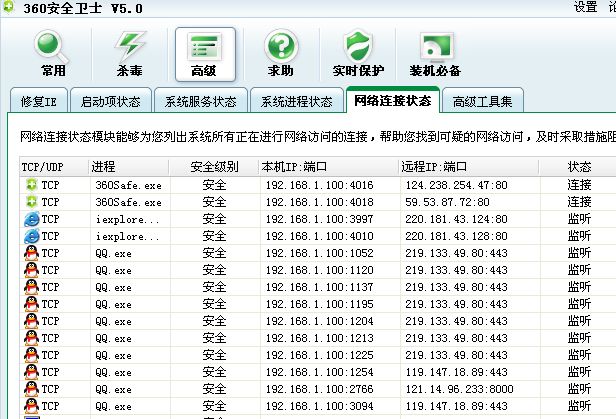Click 安全 level of port 1225 row
Image resolution: width=616 pixels, height=419 pixels.
[x=214, y=355]
